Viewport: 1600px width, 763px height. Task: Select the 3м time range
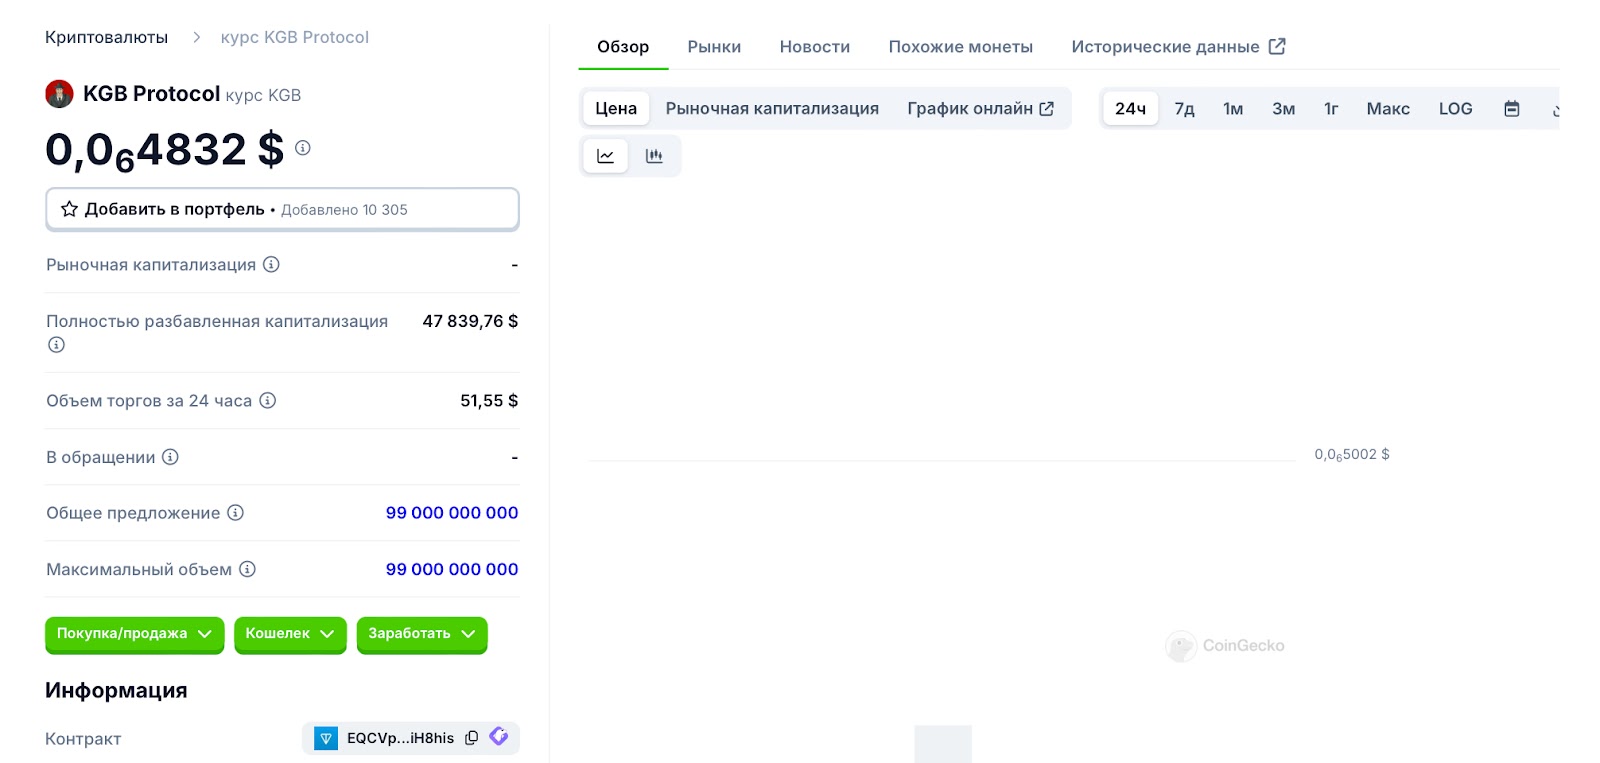click(1283, 109)
